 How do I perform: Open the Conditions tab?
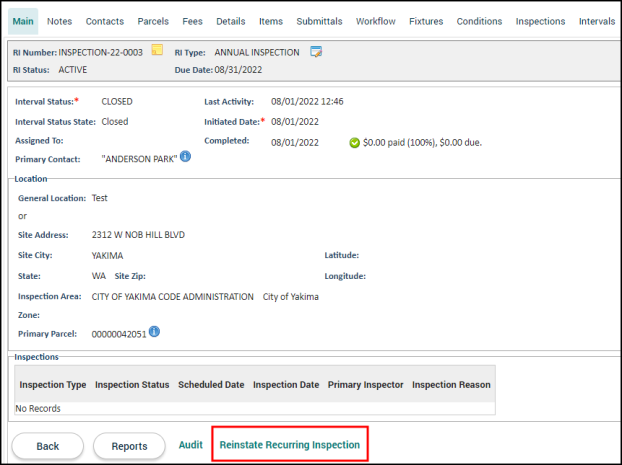(x=479, y=21)
